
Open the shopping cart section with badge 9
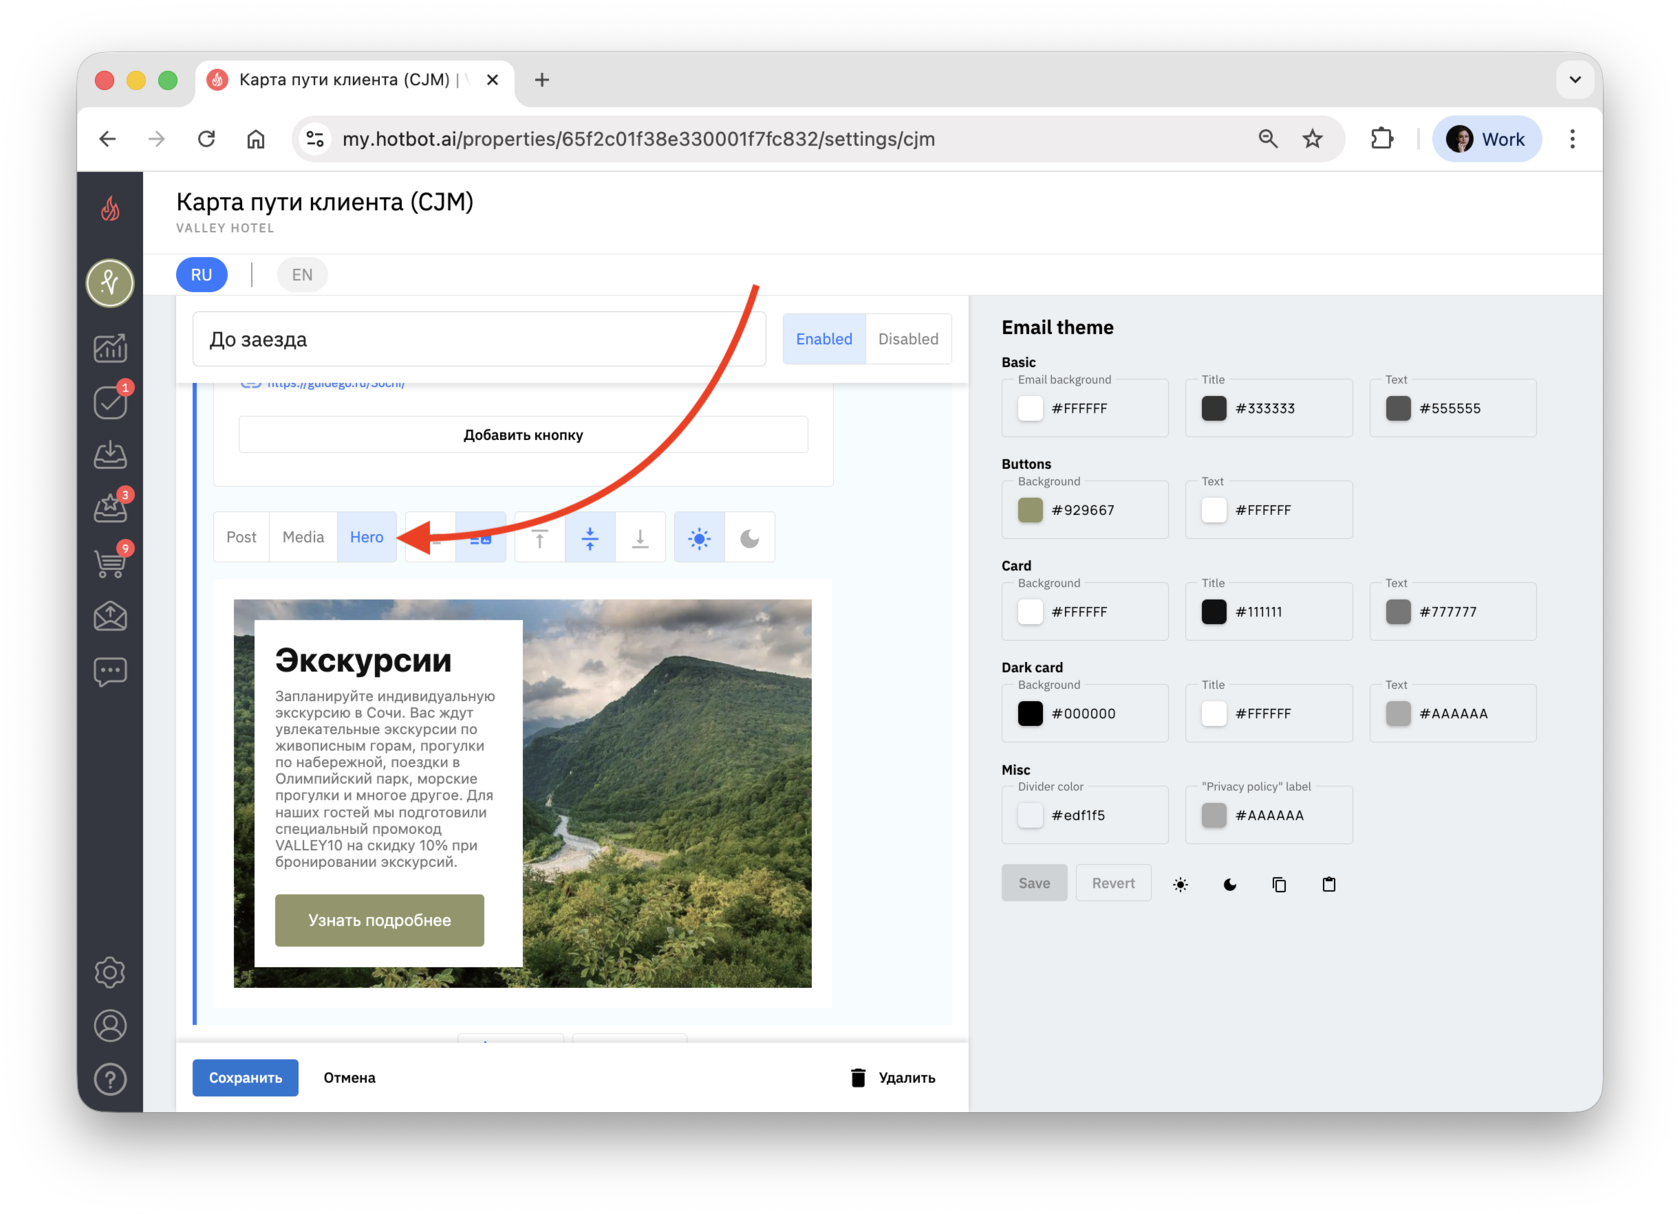coord(110,562)
